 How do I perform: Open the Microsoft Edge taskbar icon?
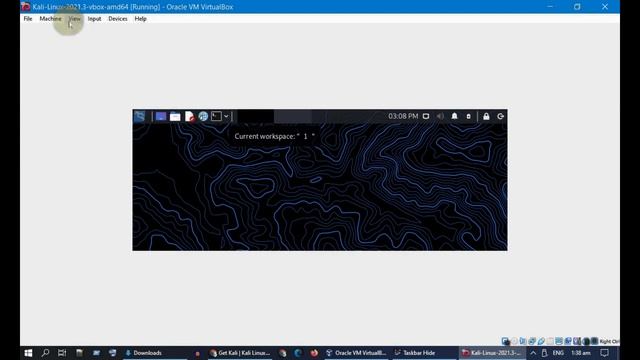pos(298,353)
